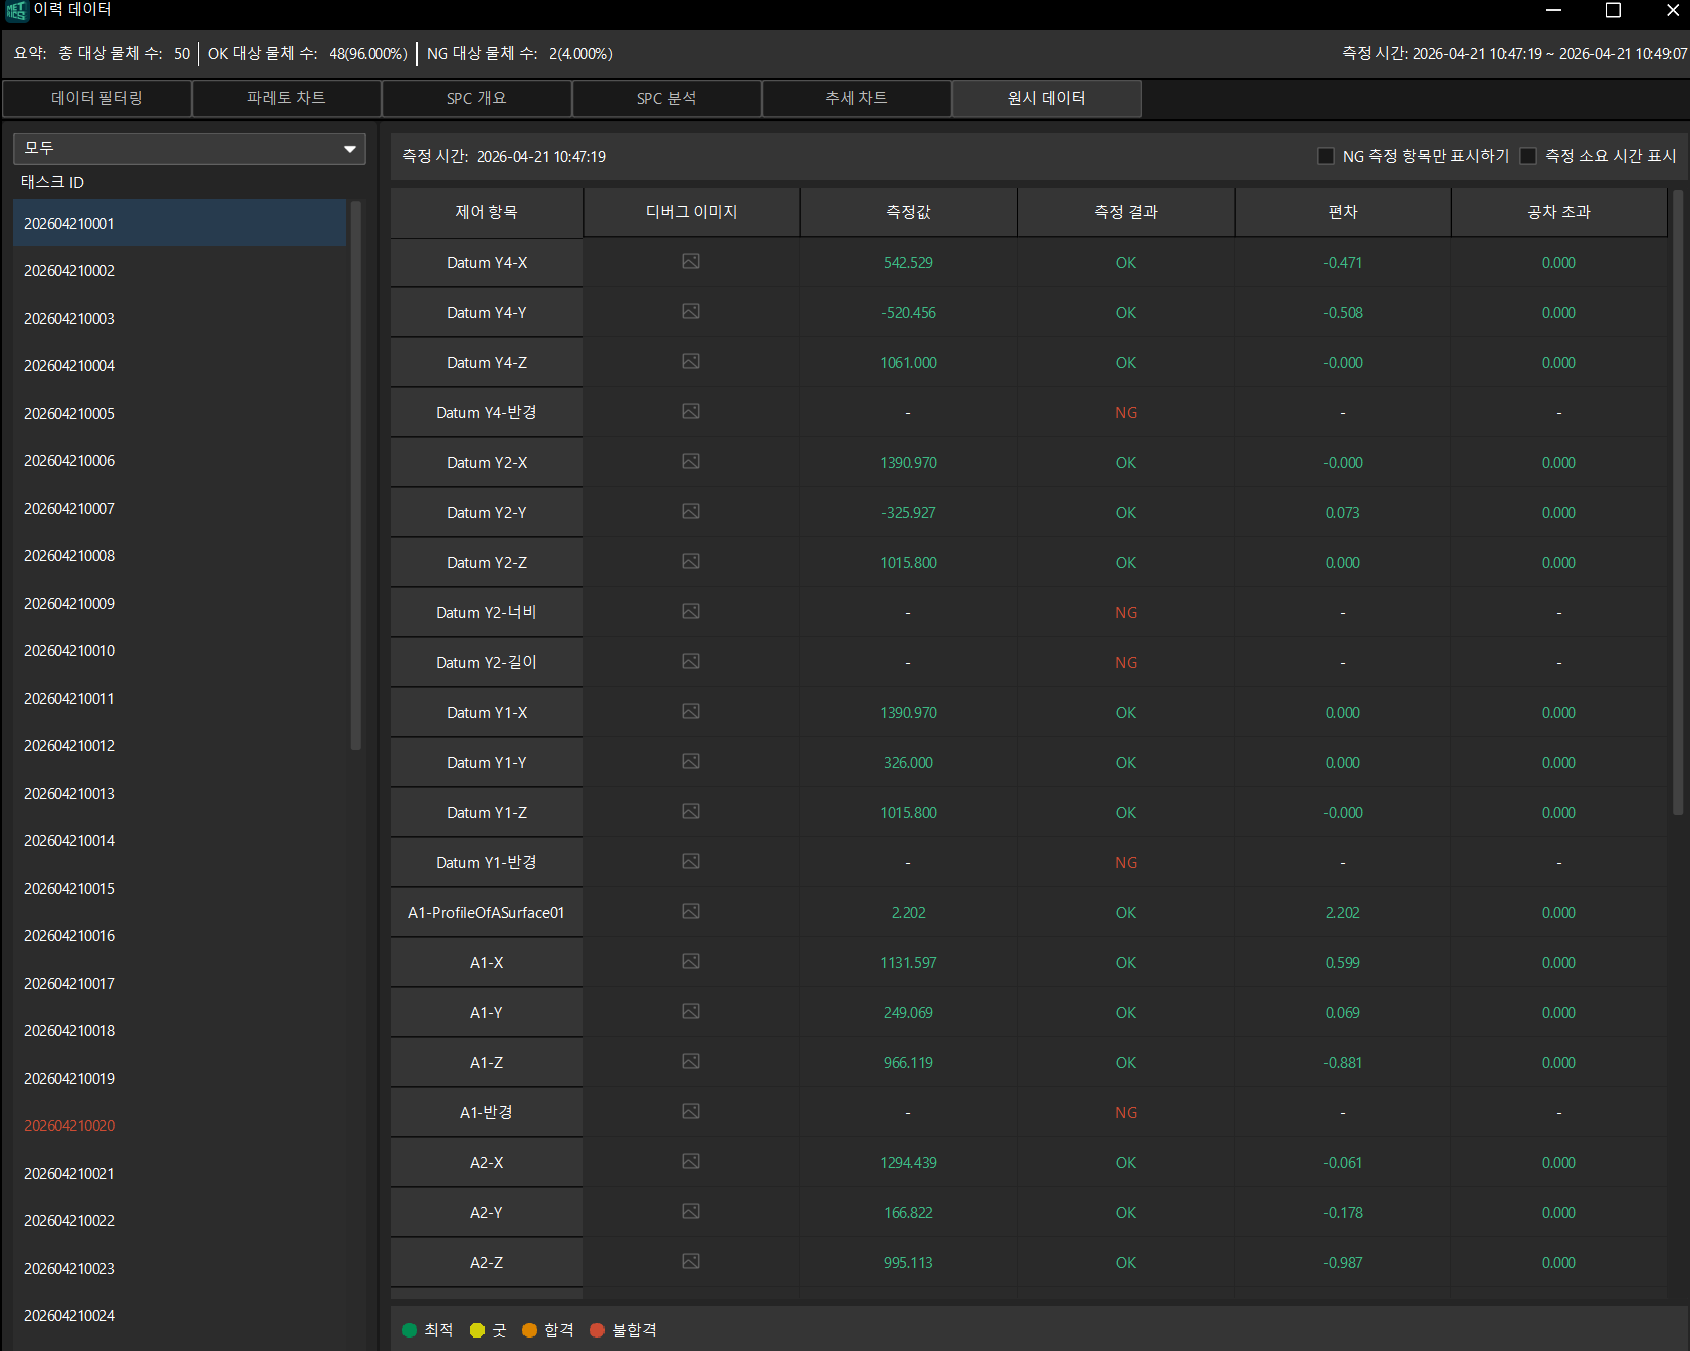Open debug image for A1-Y row
The image size is (1690, 1351).
pyautogui.click(x=691, y=1011)
